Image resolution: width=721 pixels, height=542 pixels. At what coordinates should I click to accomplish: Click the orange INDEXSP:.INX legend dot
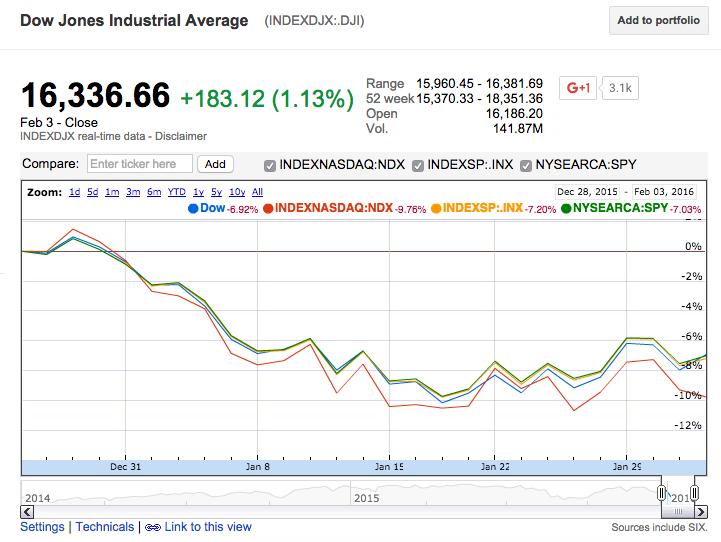[x=436, y=209]
